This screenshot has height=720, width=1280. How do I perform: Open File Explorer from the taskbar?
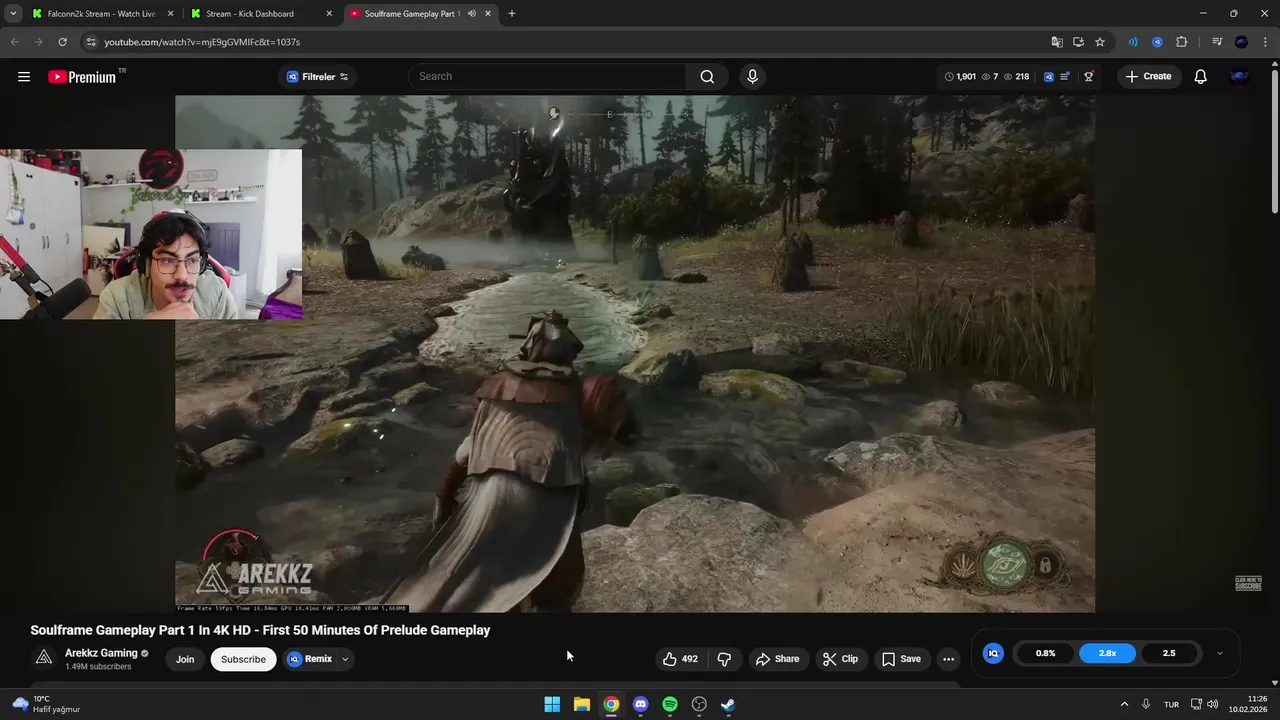tap(582, 704)
